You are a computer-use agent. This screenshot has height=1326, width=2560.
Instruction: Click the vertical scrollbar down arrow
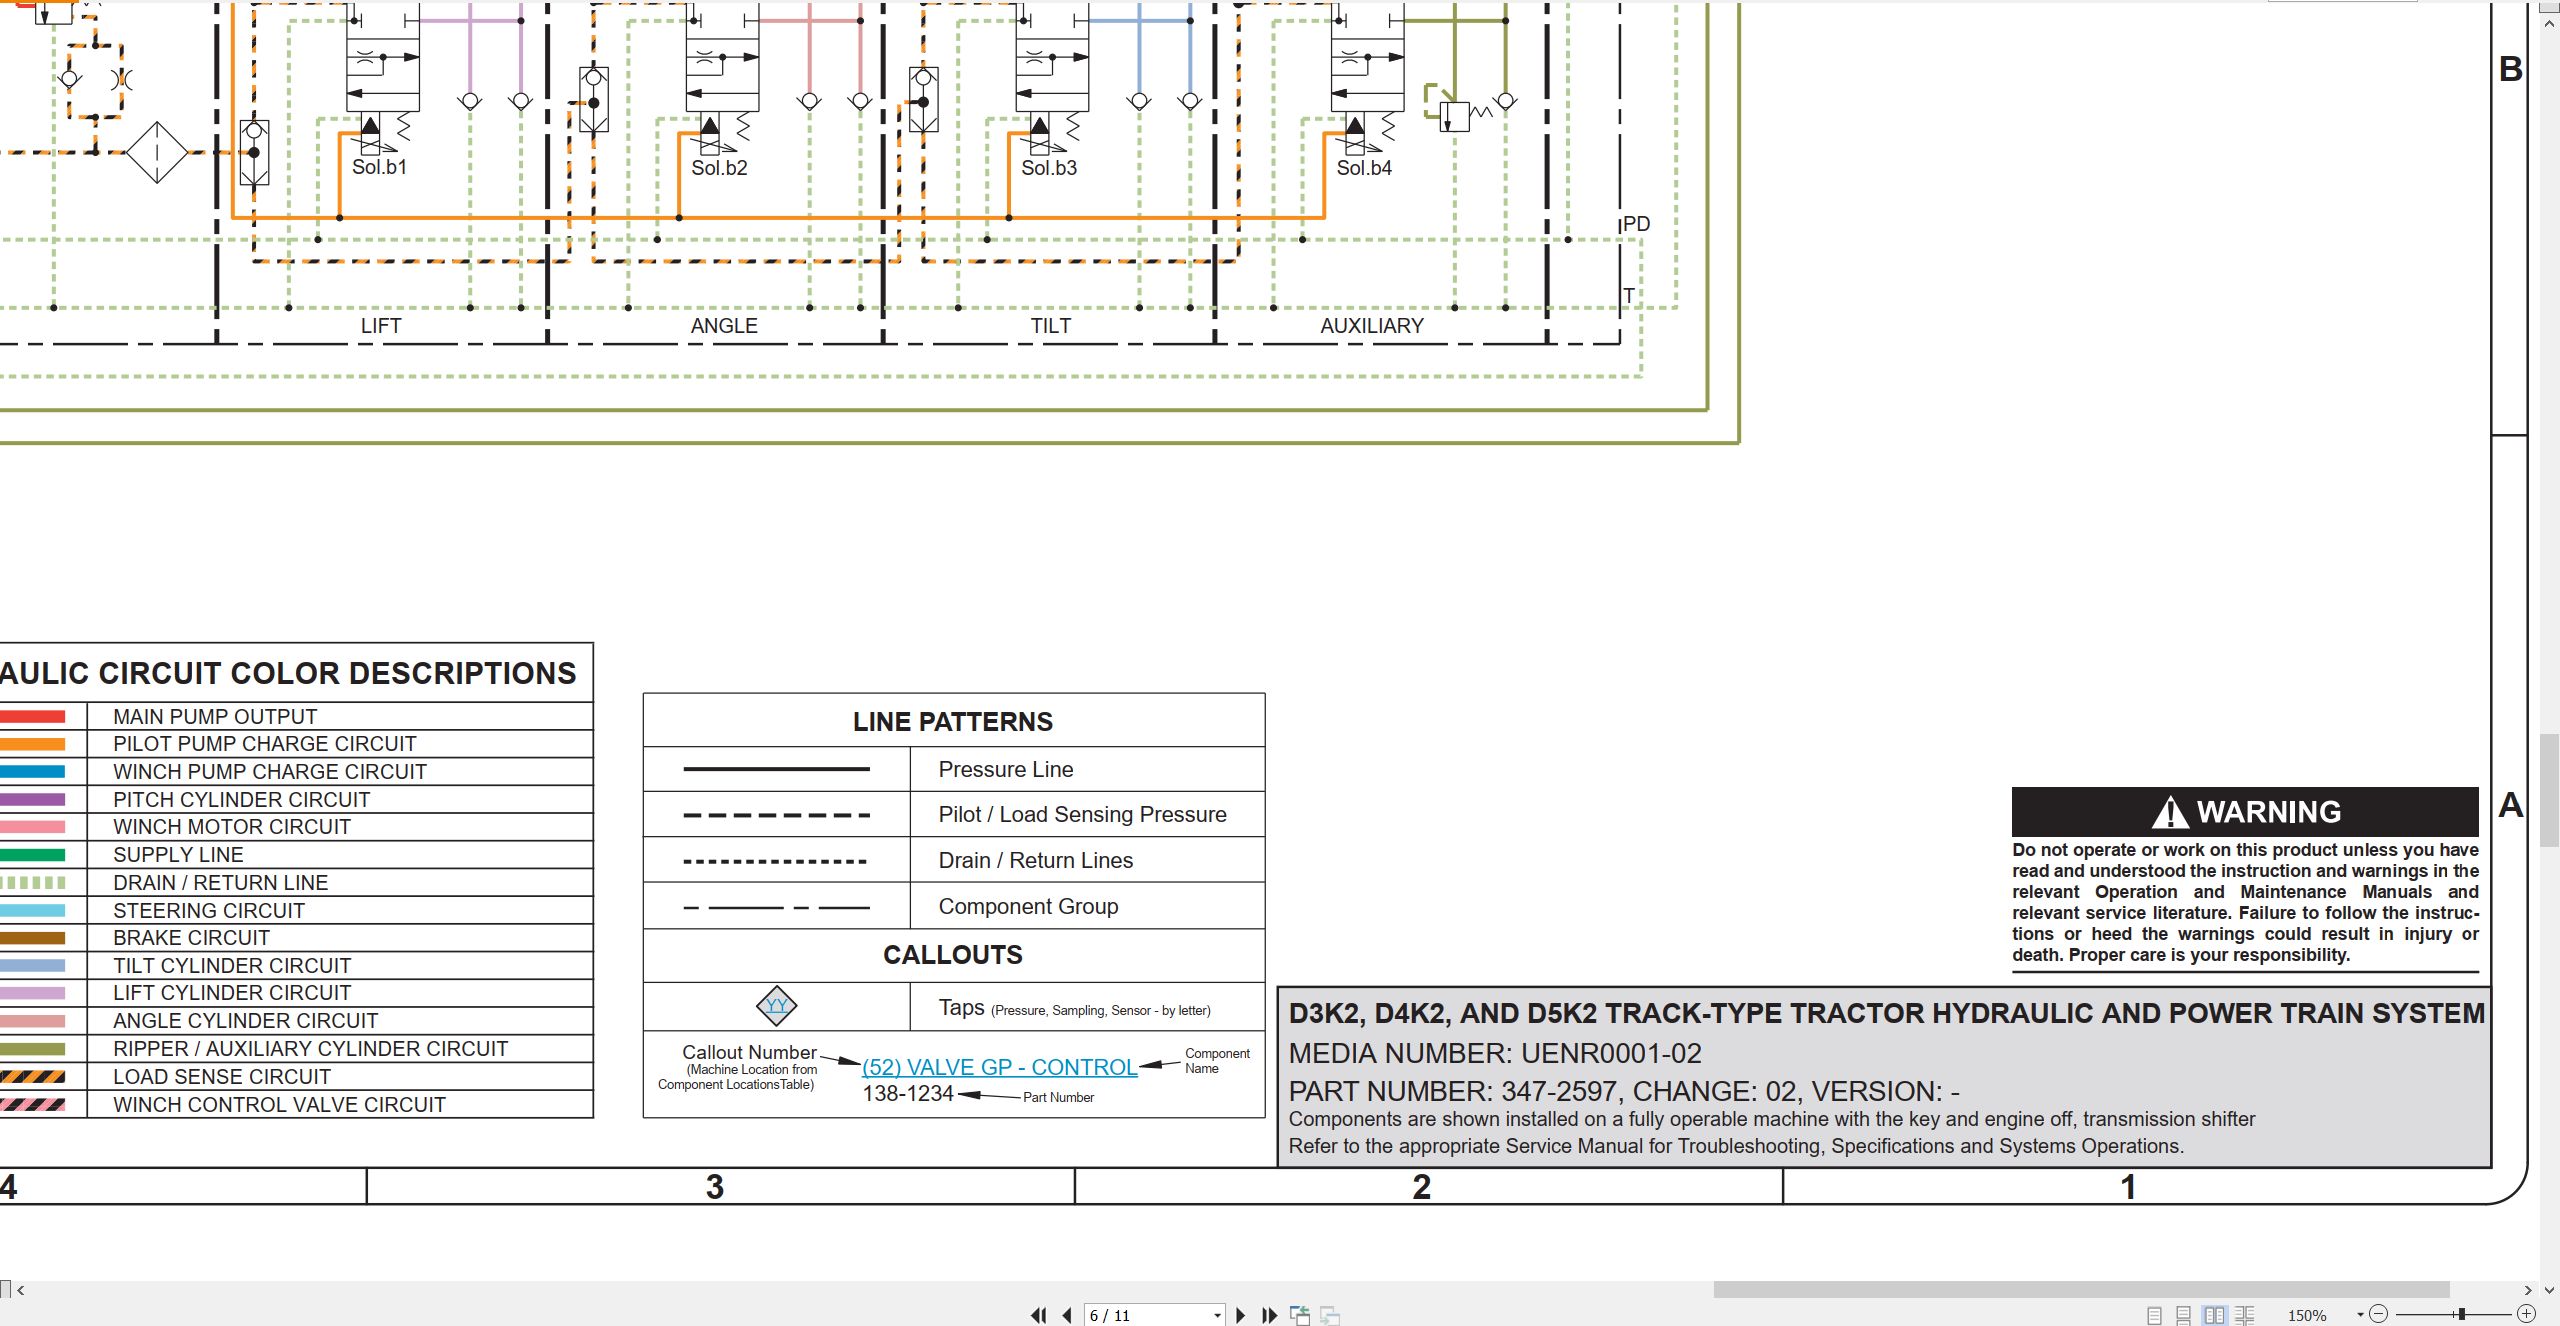tap(2549, 1290)
